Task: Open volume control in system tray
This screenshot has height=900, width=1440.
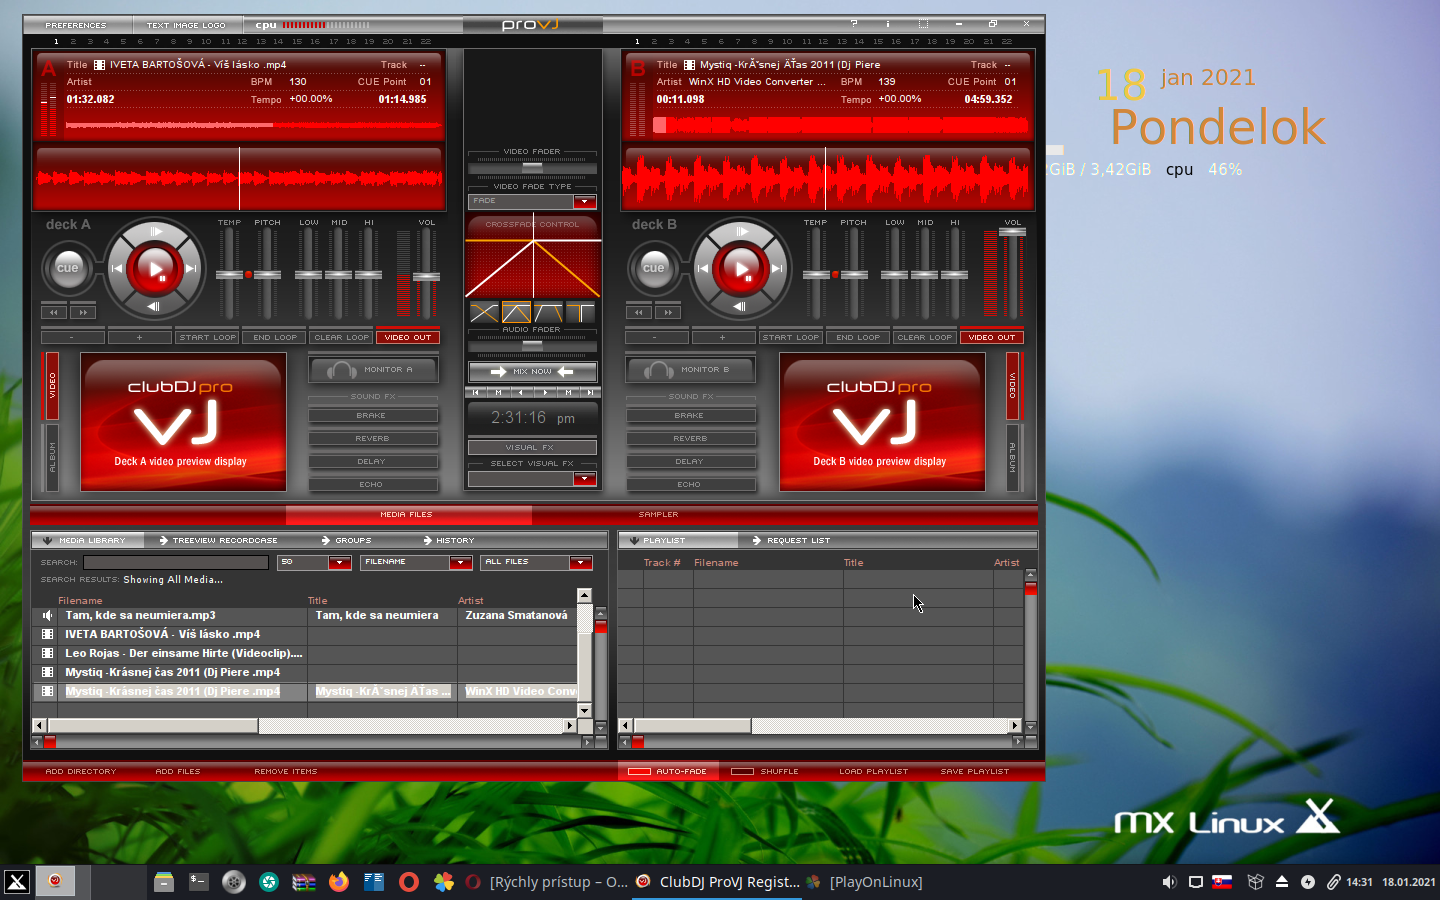Action: click(1169, 882)
